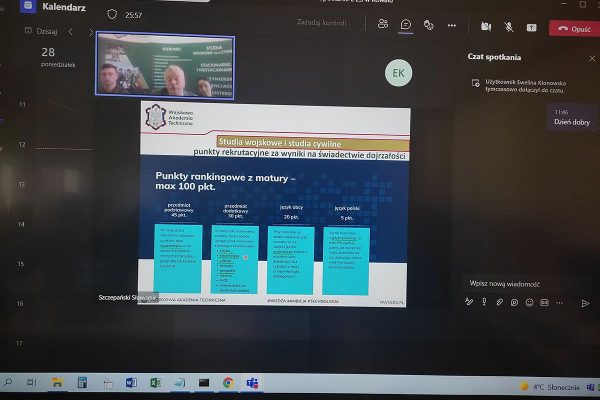Turn on the camera

(x=486, y=26)
